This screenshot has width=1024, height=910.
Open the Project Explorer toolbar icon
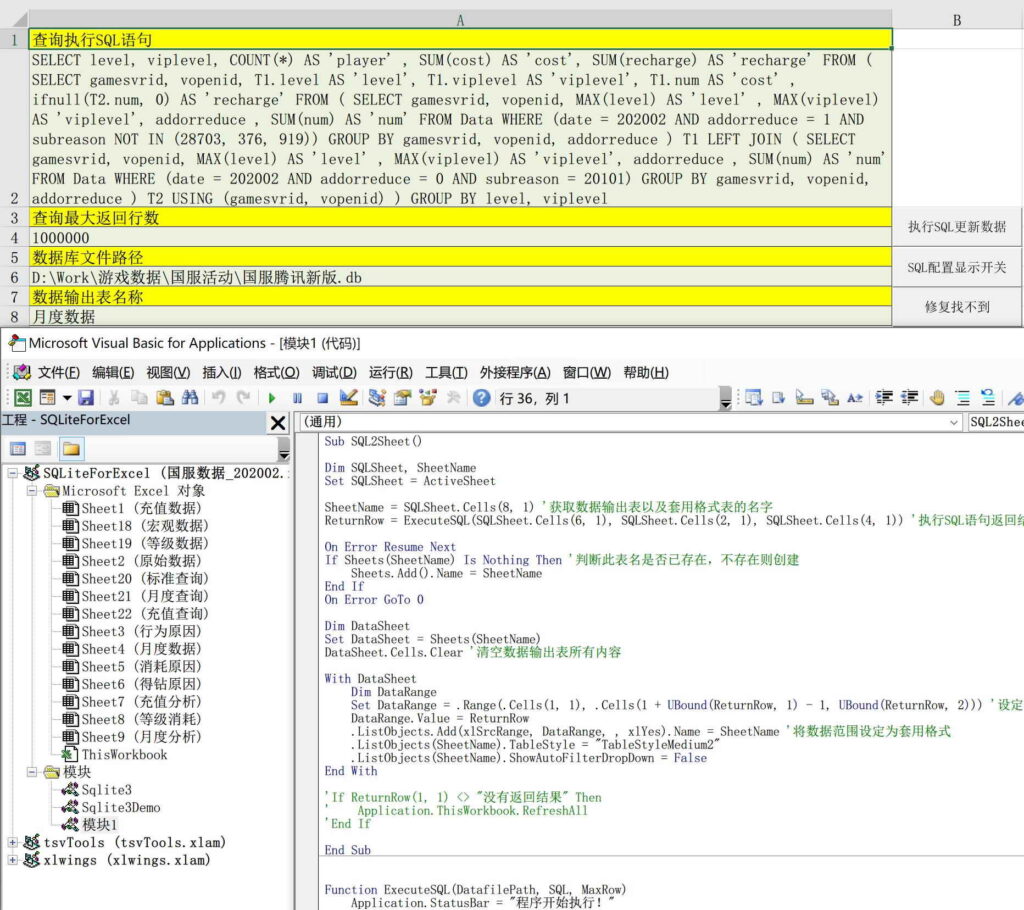click(376, 398)
